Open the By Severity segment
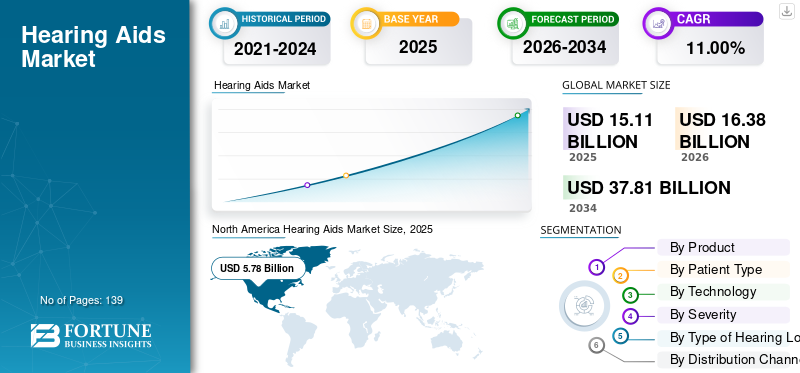The image size is (800, 373). coord(723,315)
